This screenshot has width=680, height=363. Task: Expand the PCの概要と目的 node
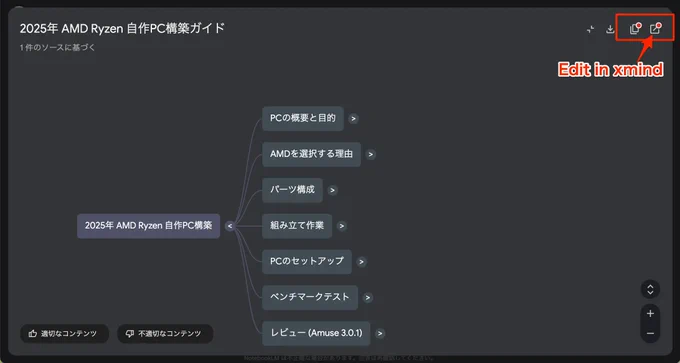(353, 119)
